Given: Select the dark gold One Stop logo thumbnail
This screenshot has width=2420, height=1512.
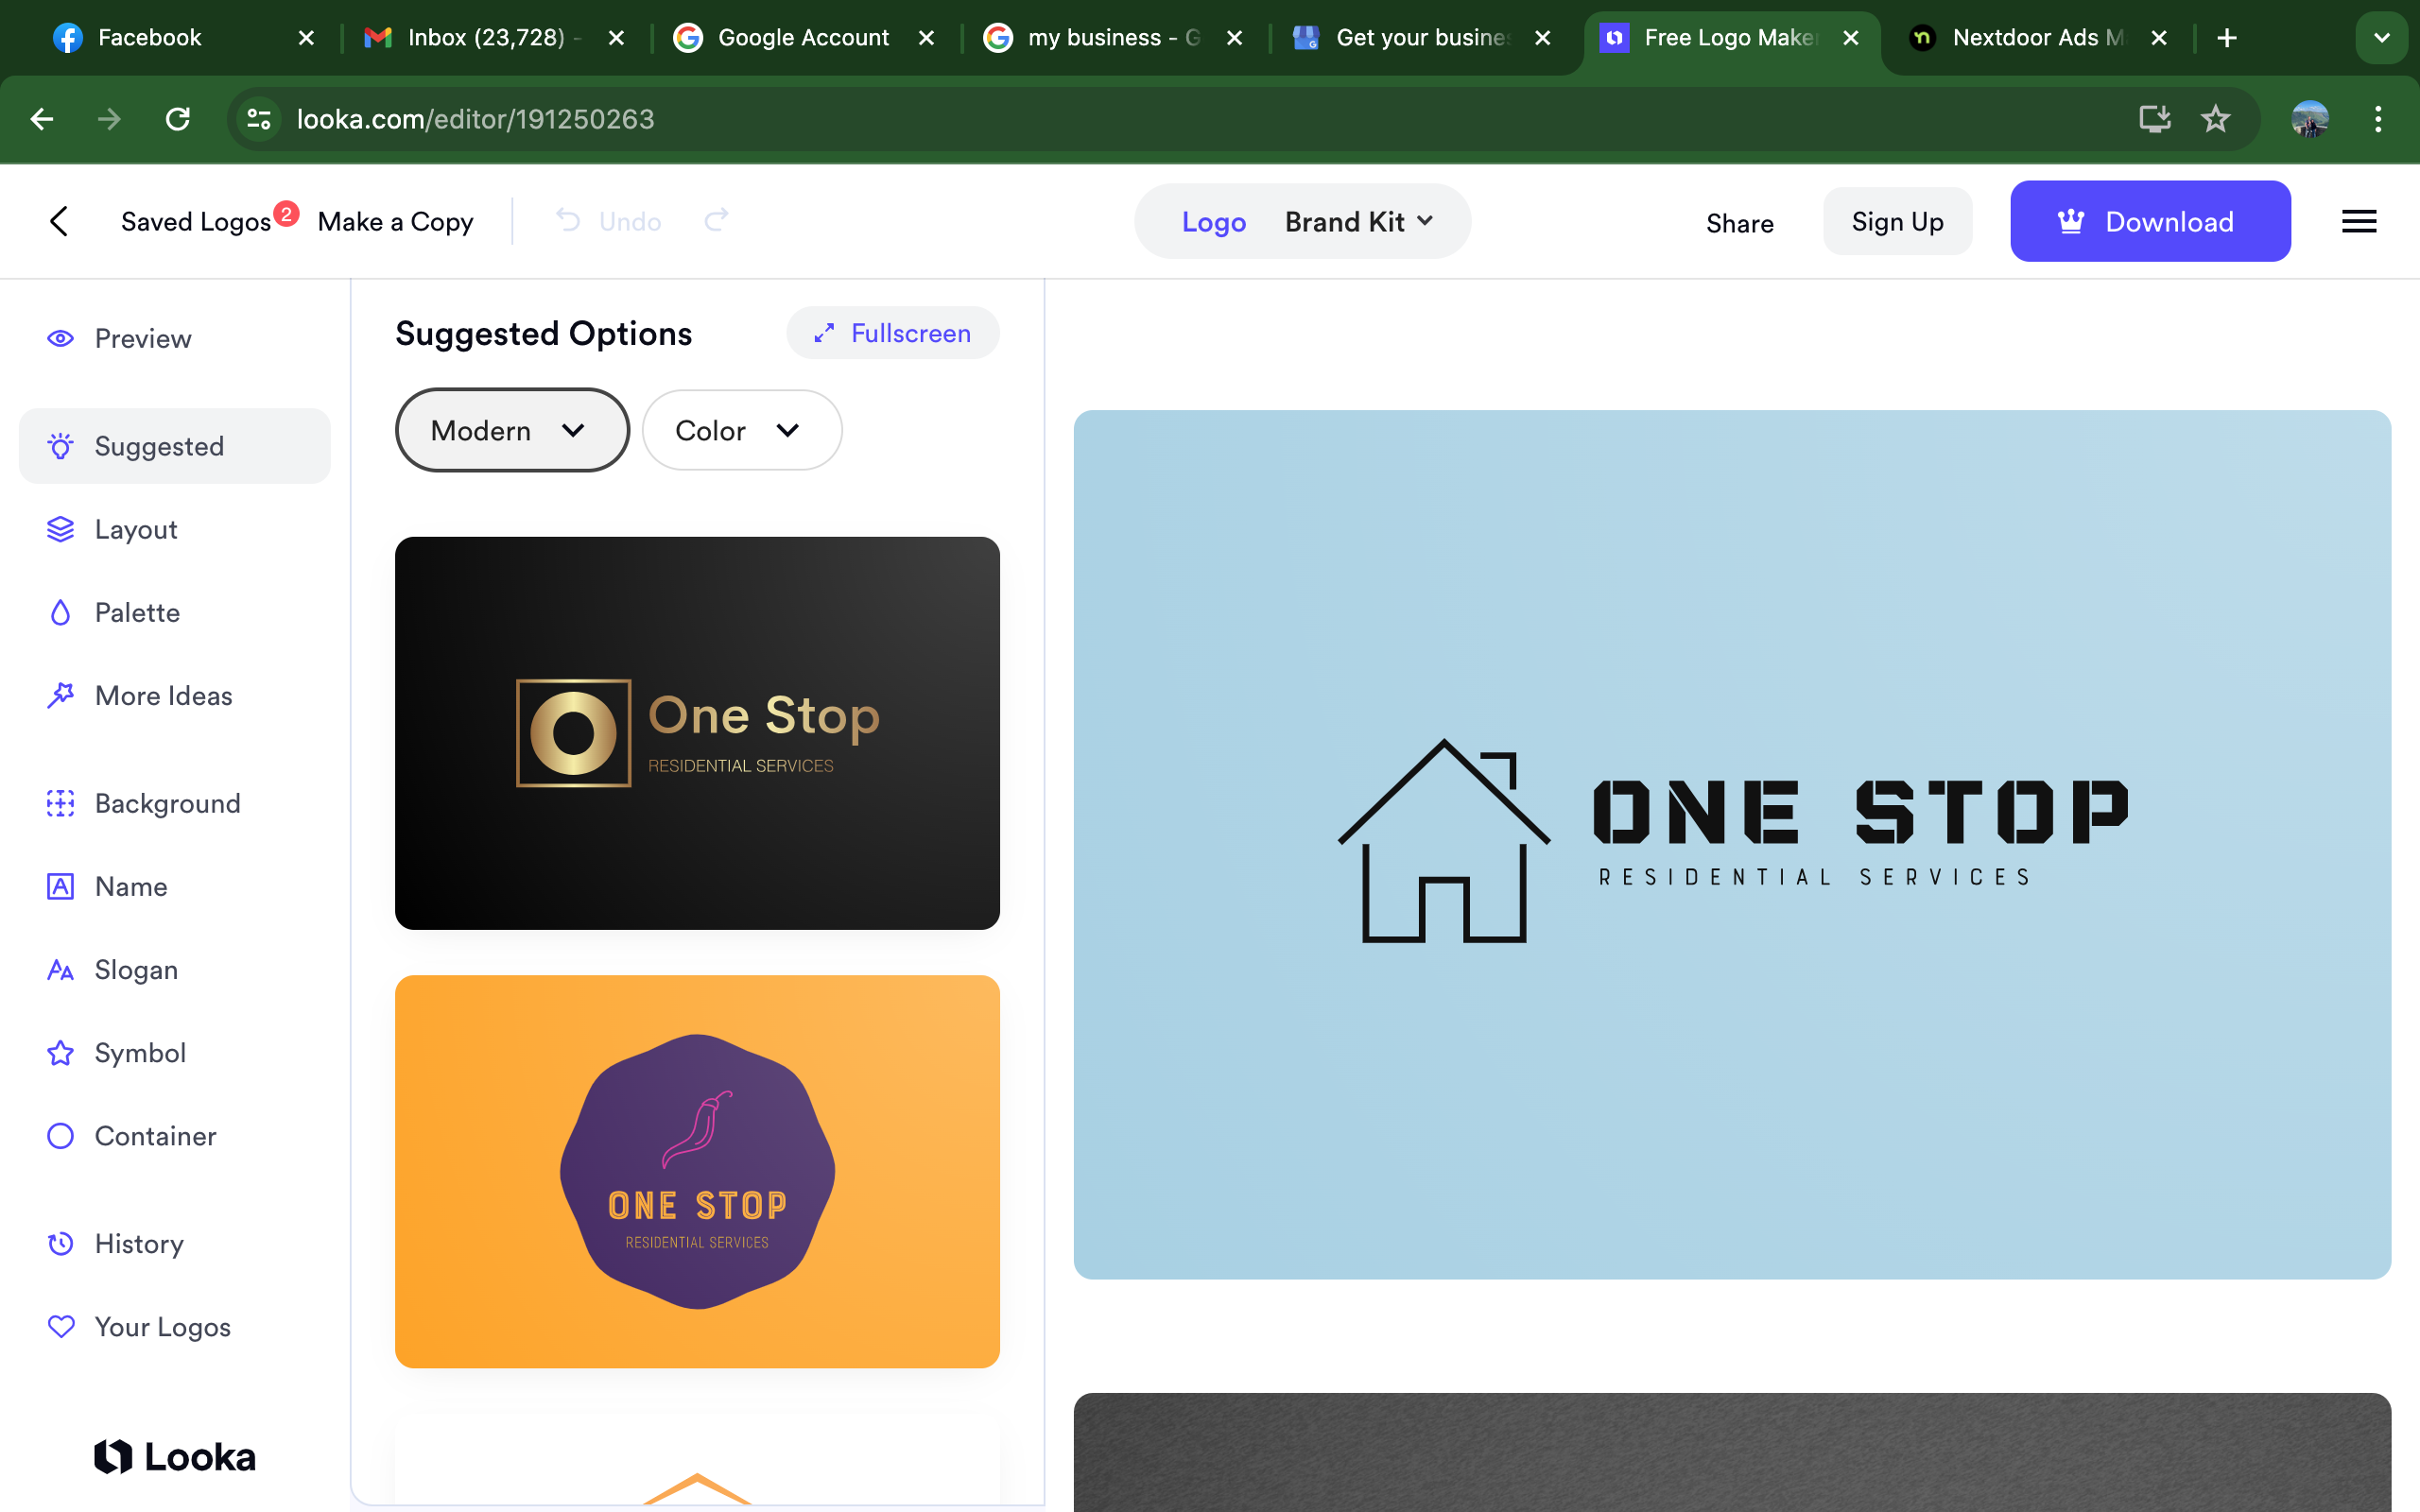Looking at the screenshot, I should click(697, 731).
